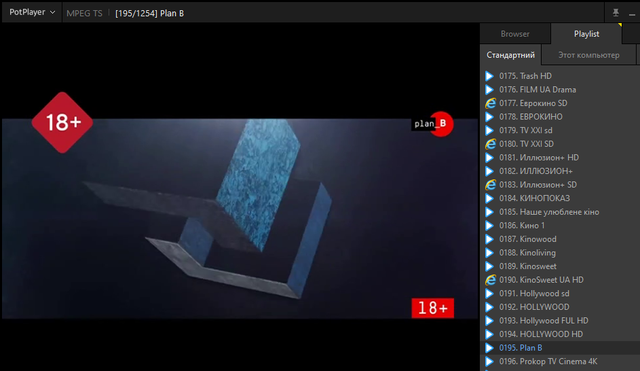Viewport: 640px width, 371px height.
Task: Open the Этот компьютер playlist tab
Action: (589, 55)
